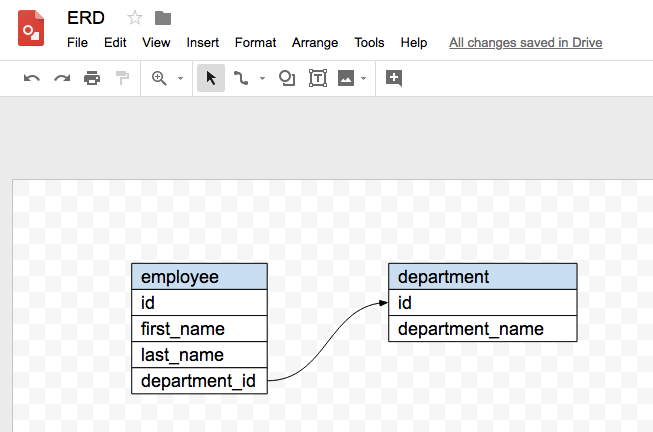Click 'All changes saved in Drive' link
The image size is (653, 432).
[525, 43]
